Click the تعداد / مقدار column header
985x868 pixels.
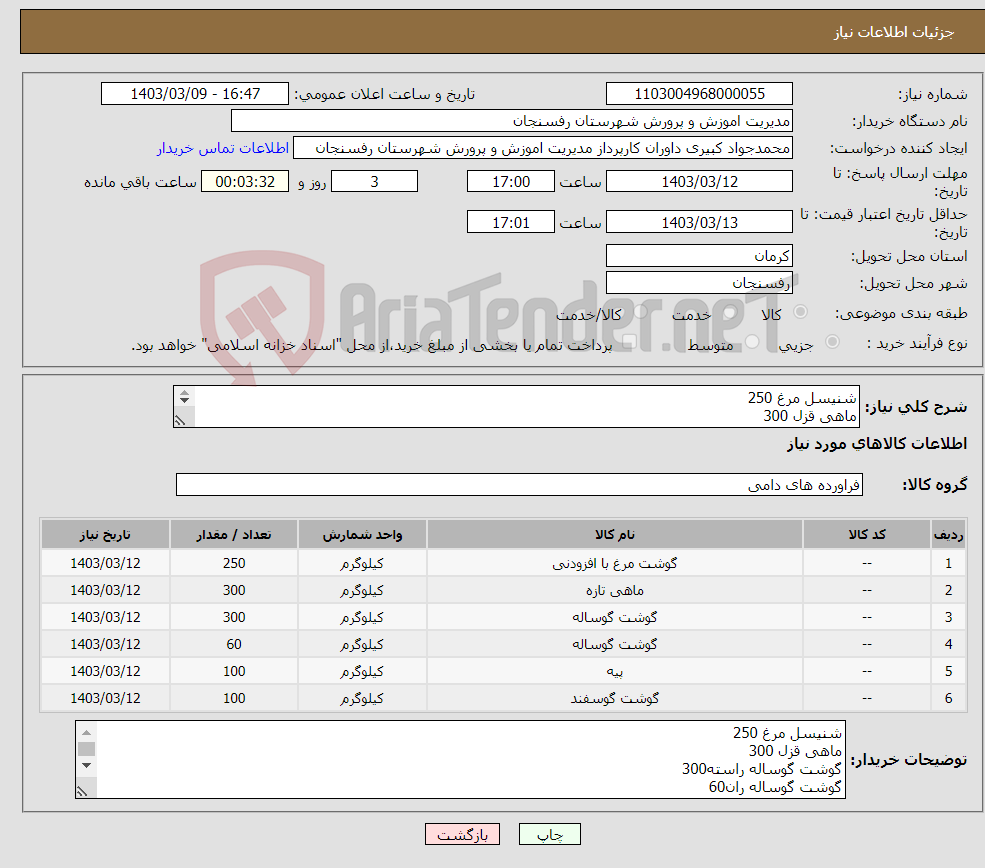(x=234, y=534)
